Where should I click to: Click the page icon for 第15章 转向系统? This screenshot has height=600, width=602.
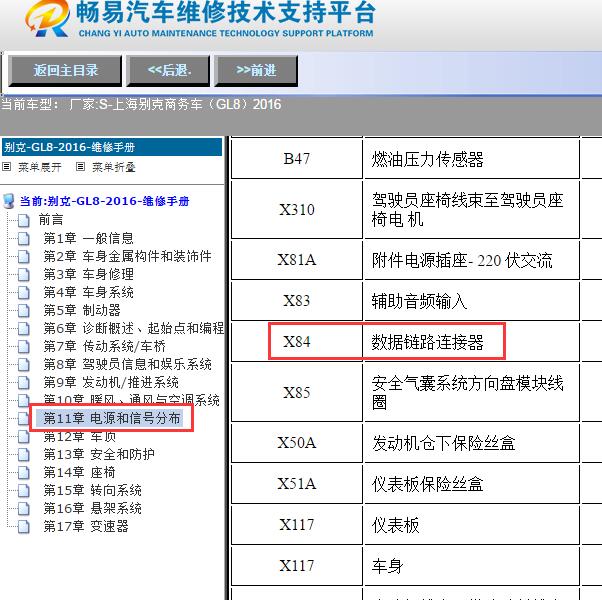tap(23, 491)
